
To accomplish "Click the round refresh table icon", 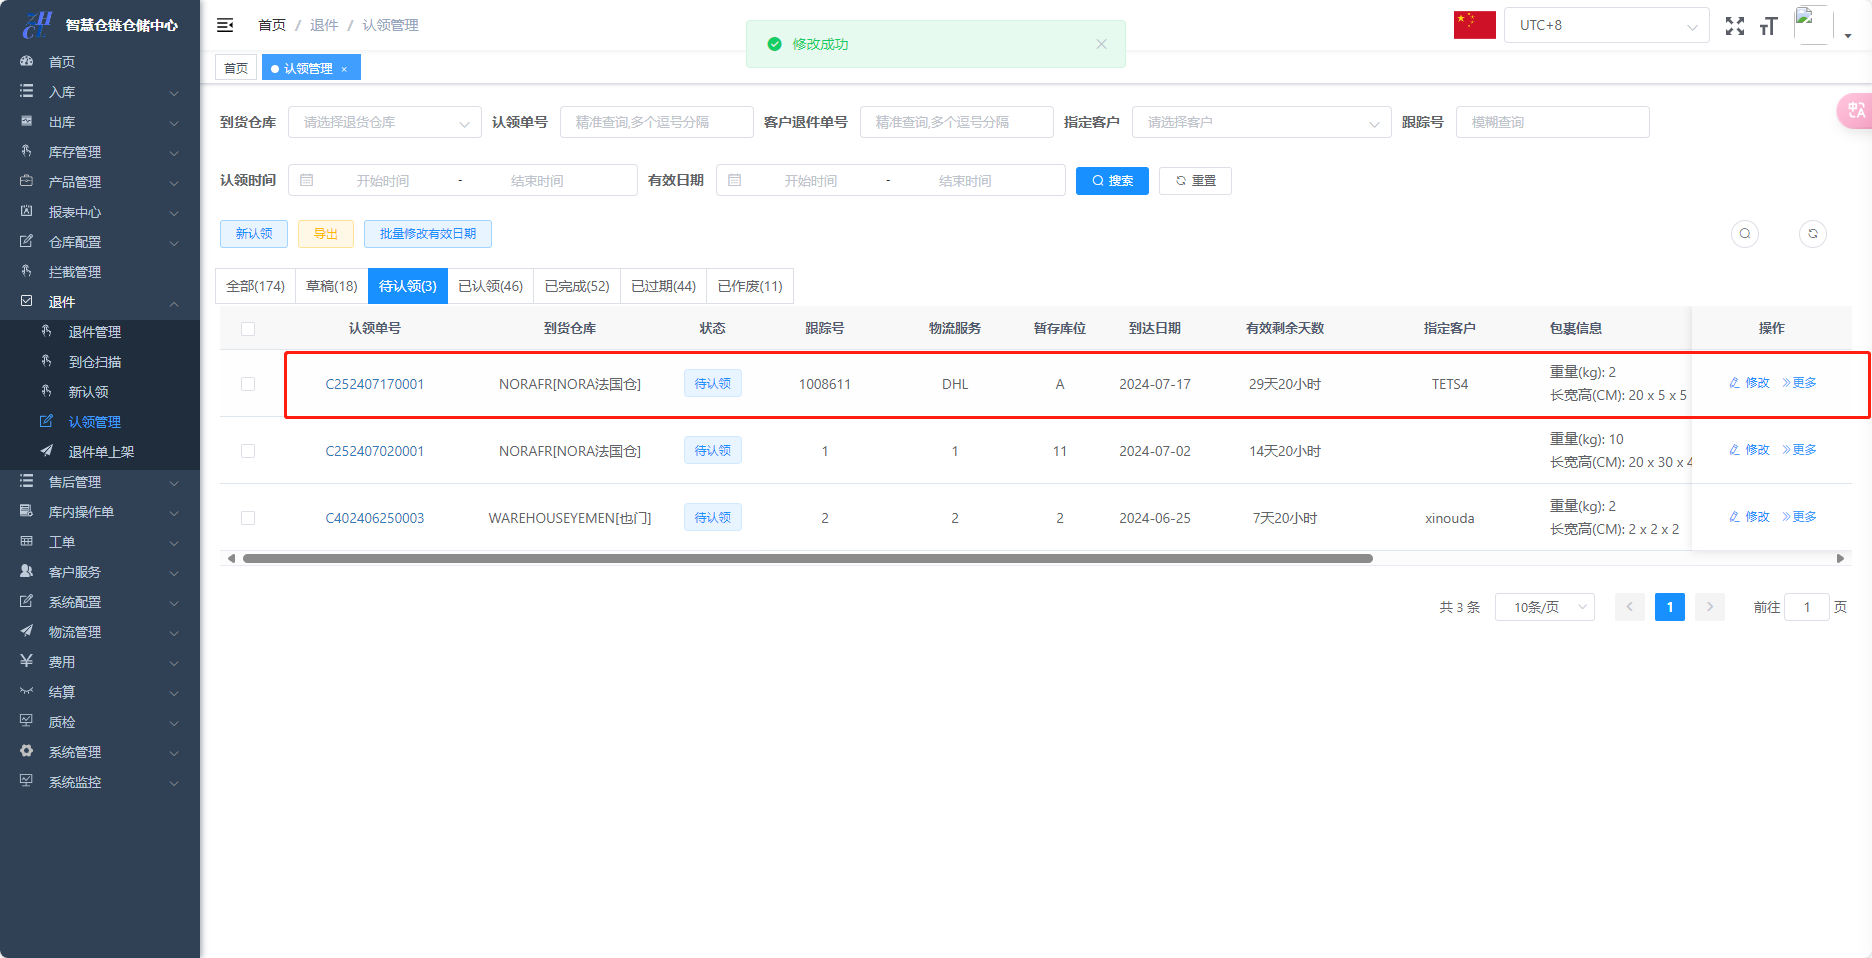I will [x=1813, y=234].
